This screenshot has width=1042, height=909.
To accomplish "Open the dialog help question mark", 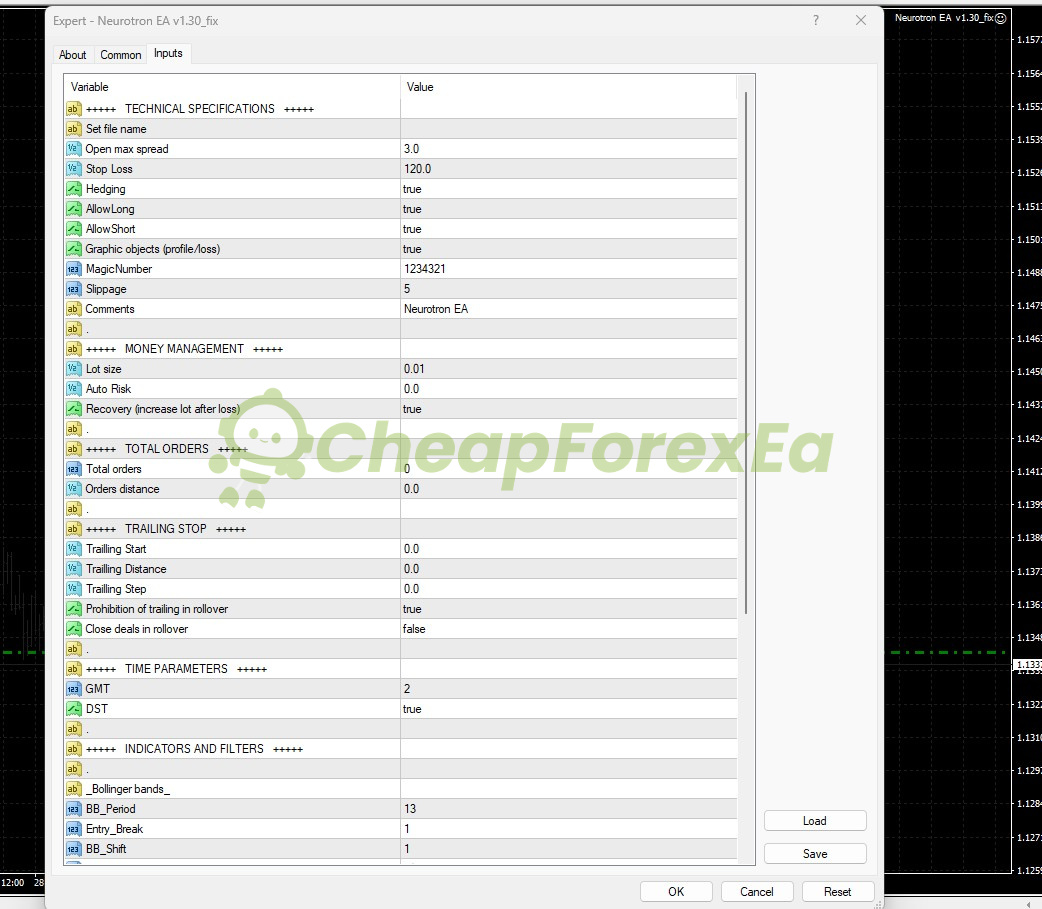I will point(816,21).
